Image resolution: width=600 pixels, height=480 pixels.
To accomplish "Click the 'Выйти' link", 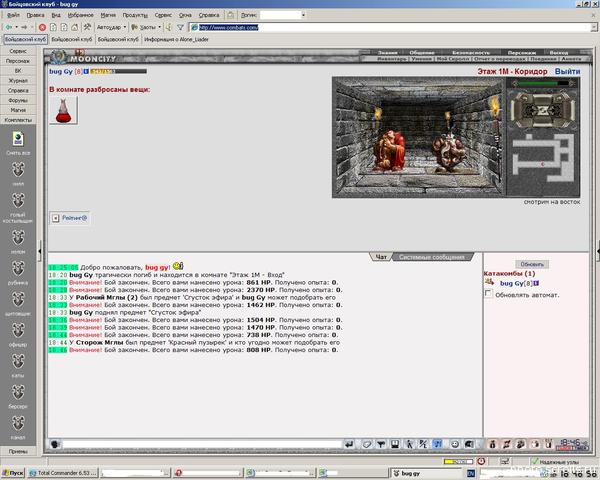I will (x=567, y=72).
